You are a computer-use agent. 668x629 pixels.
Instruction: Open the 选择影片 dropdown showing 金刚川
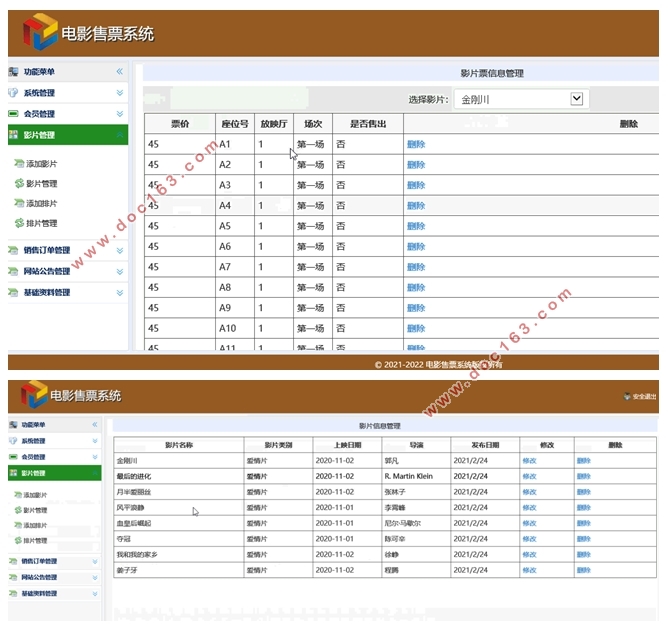(521, 99)
